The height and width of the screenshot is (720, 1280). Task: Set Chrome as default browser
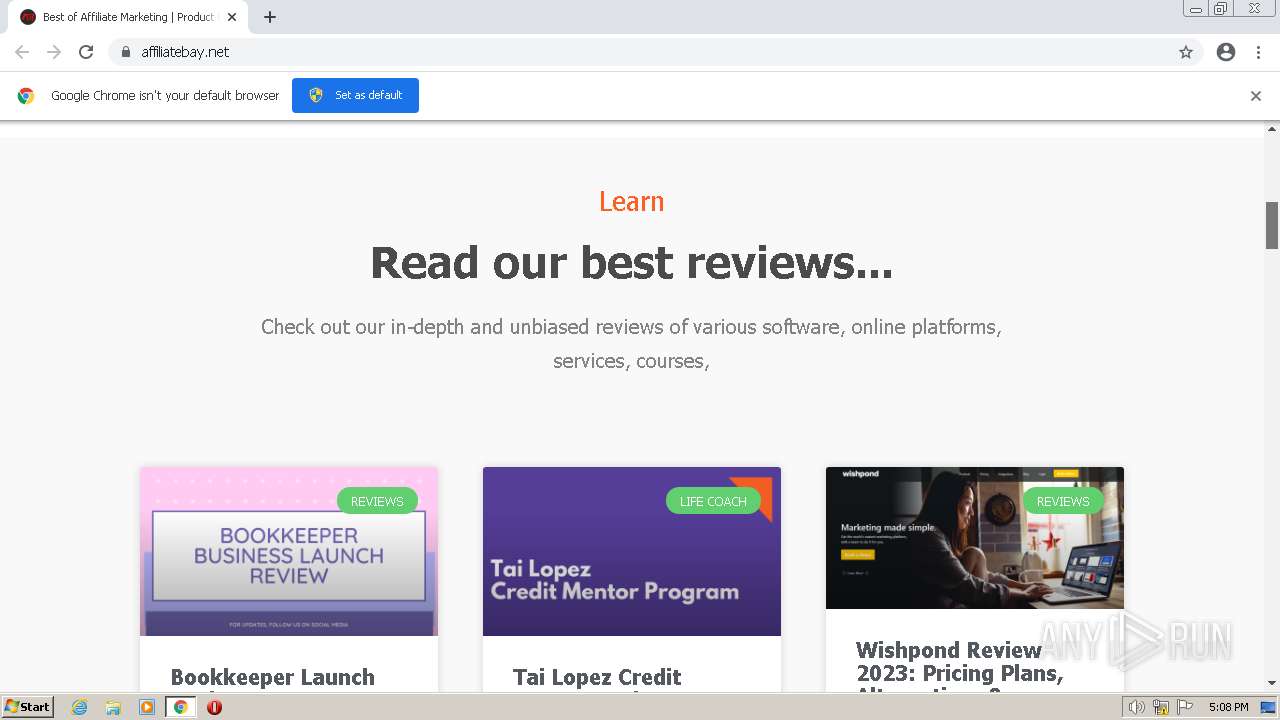[355, 95]
